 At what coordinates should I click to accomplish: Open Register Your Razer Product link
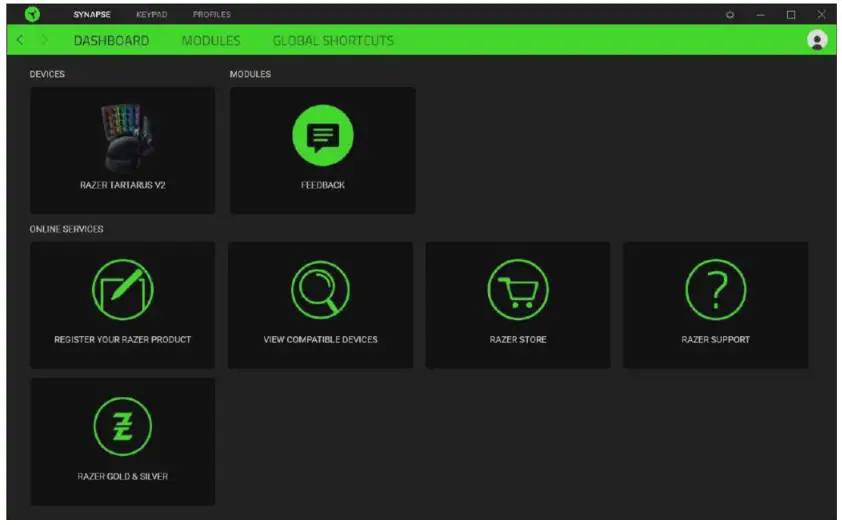coord(122,340)
